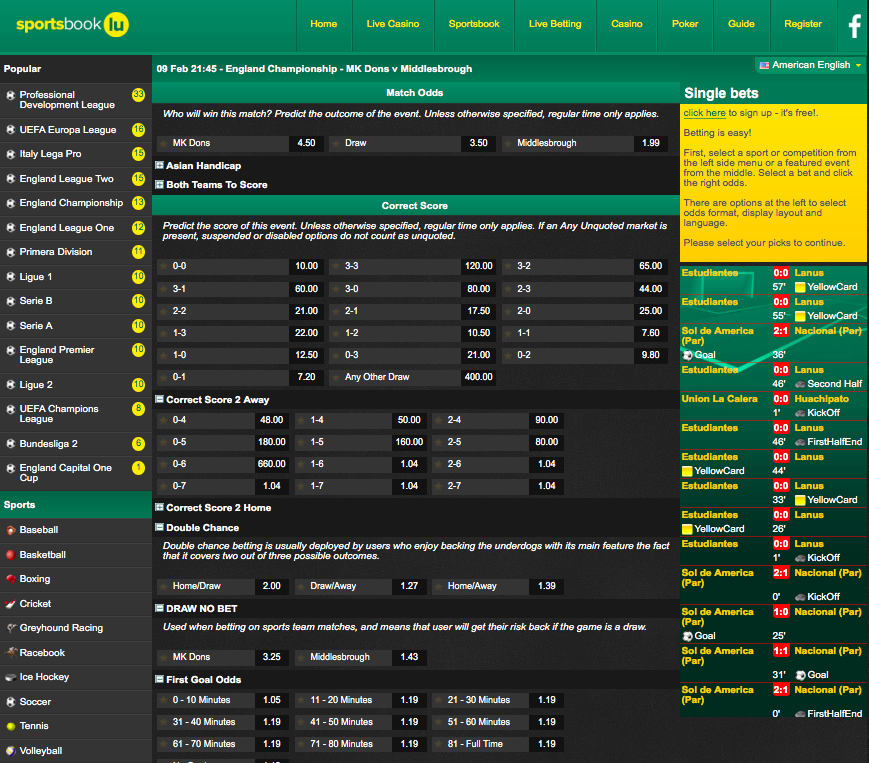Image resolution: width=869 pixels, height=763 pixels.
Task: Pick correct score 1-1 at 7.60
Action: 651,333
